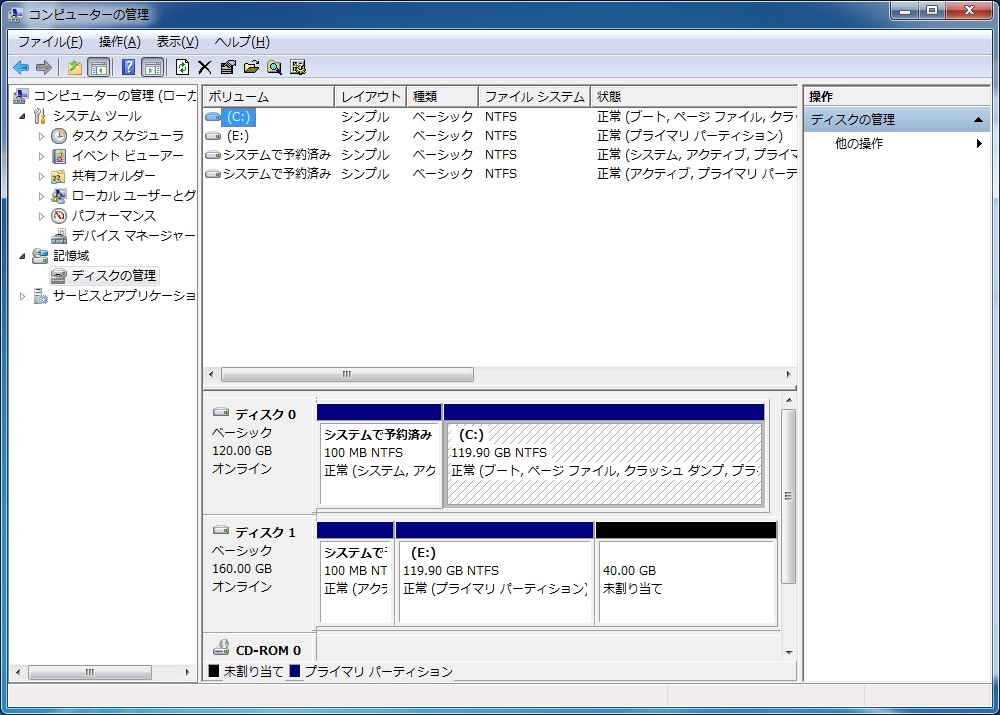Select 共有フォルダー in the tree
The width and height of the screenshot is (1000, 715).
point(114,175)
